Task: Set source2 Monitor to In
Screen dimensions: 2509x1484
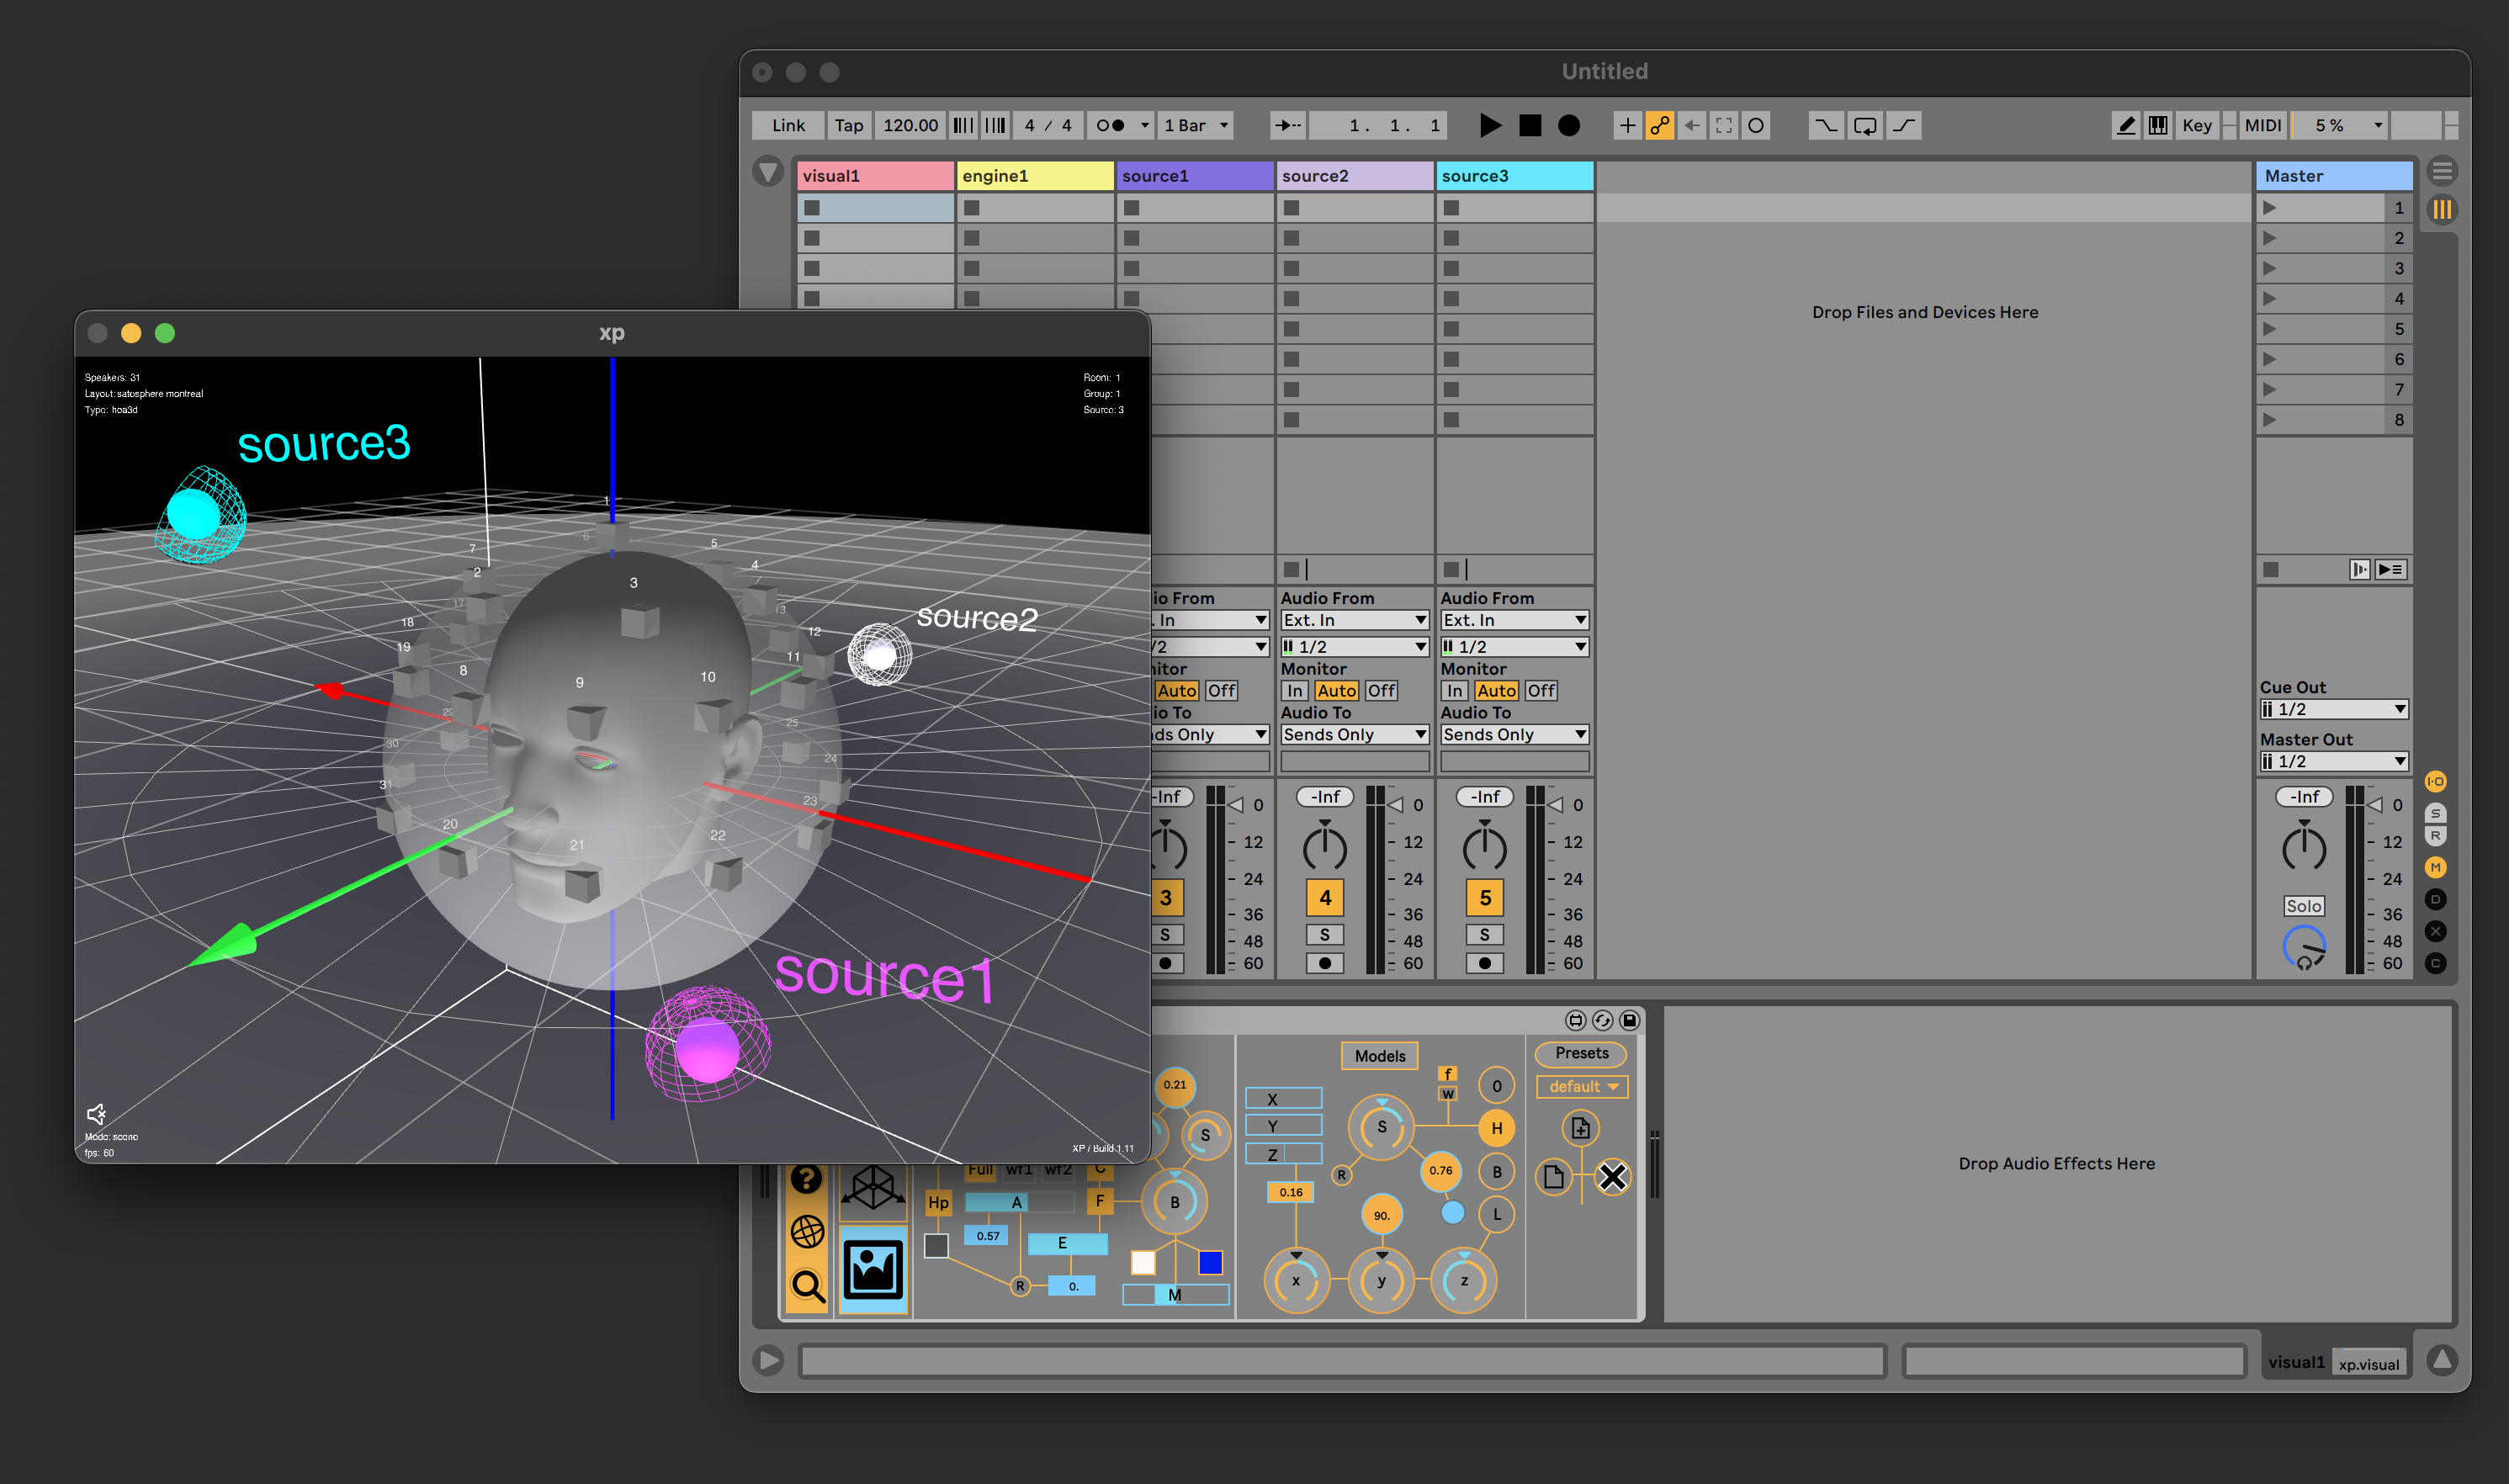Action: pos(1295,691)
